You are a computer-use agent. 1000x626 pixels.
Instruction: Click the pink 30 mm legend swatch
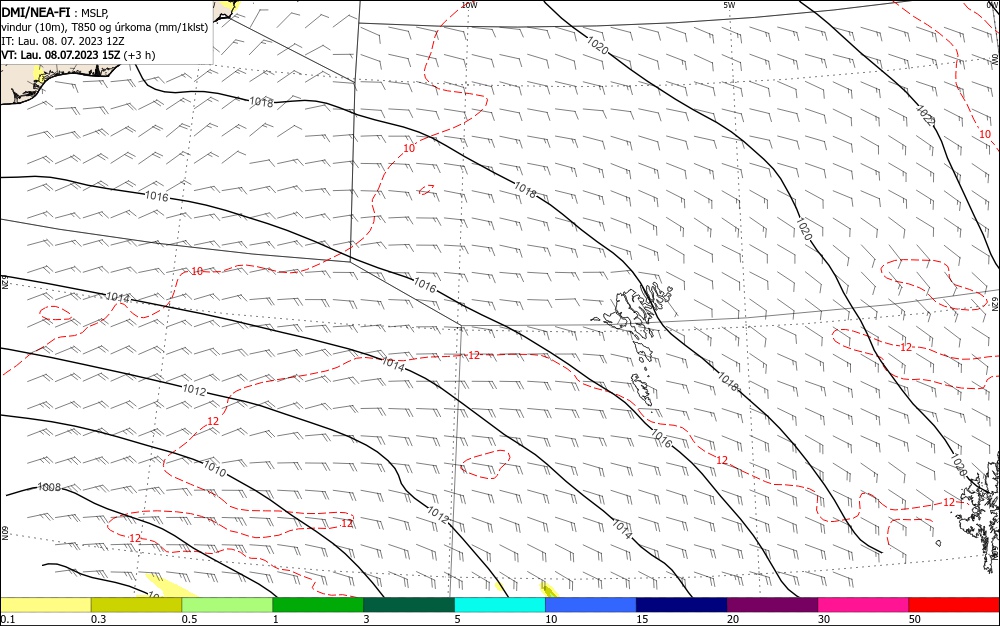[x=864, y=605]
